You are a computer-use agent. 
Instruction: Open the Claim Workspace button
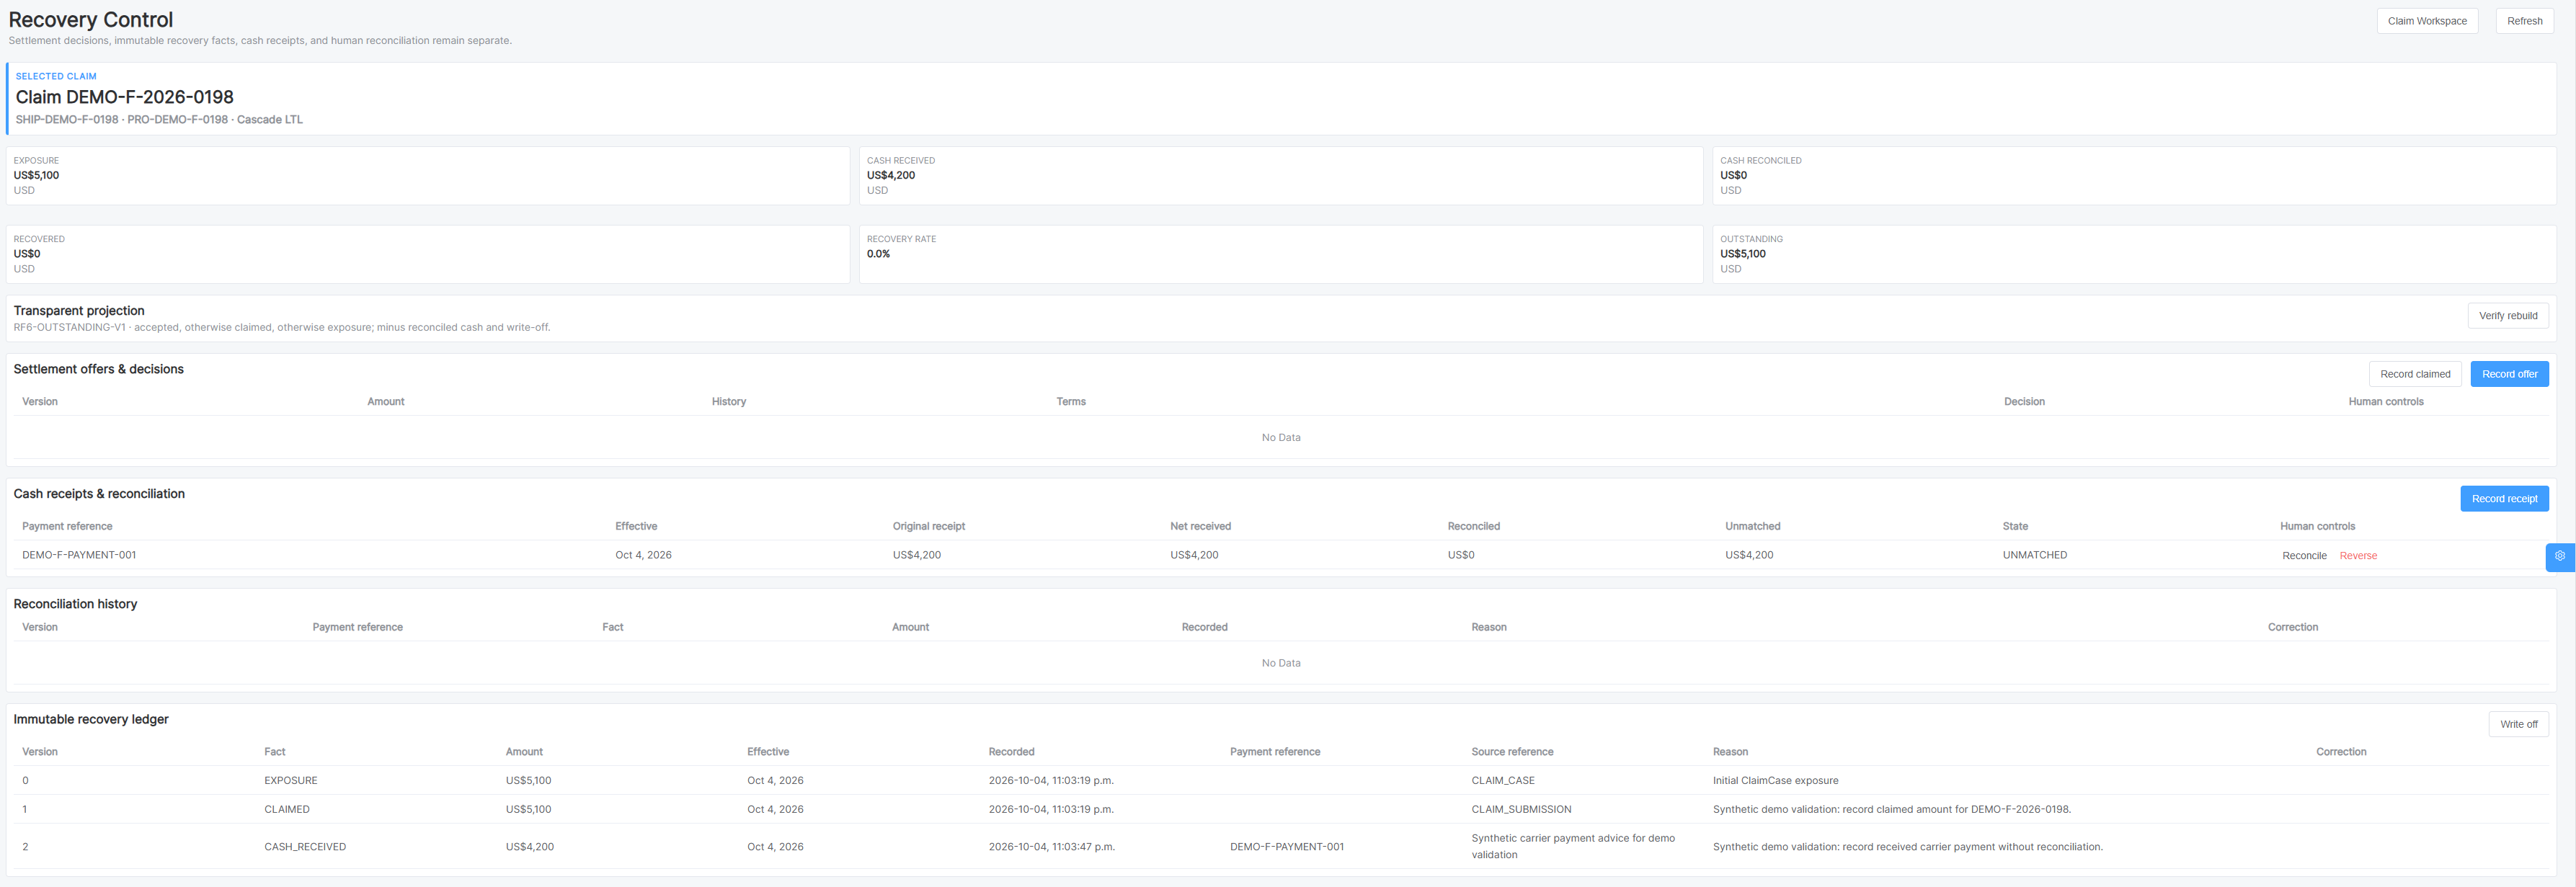click(2427, 21)
